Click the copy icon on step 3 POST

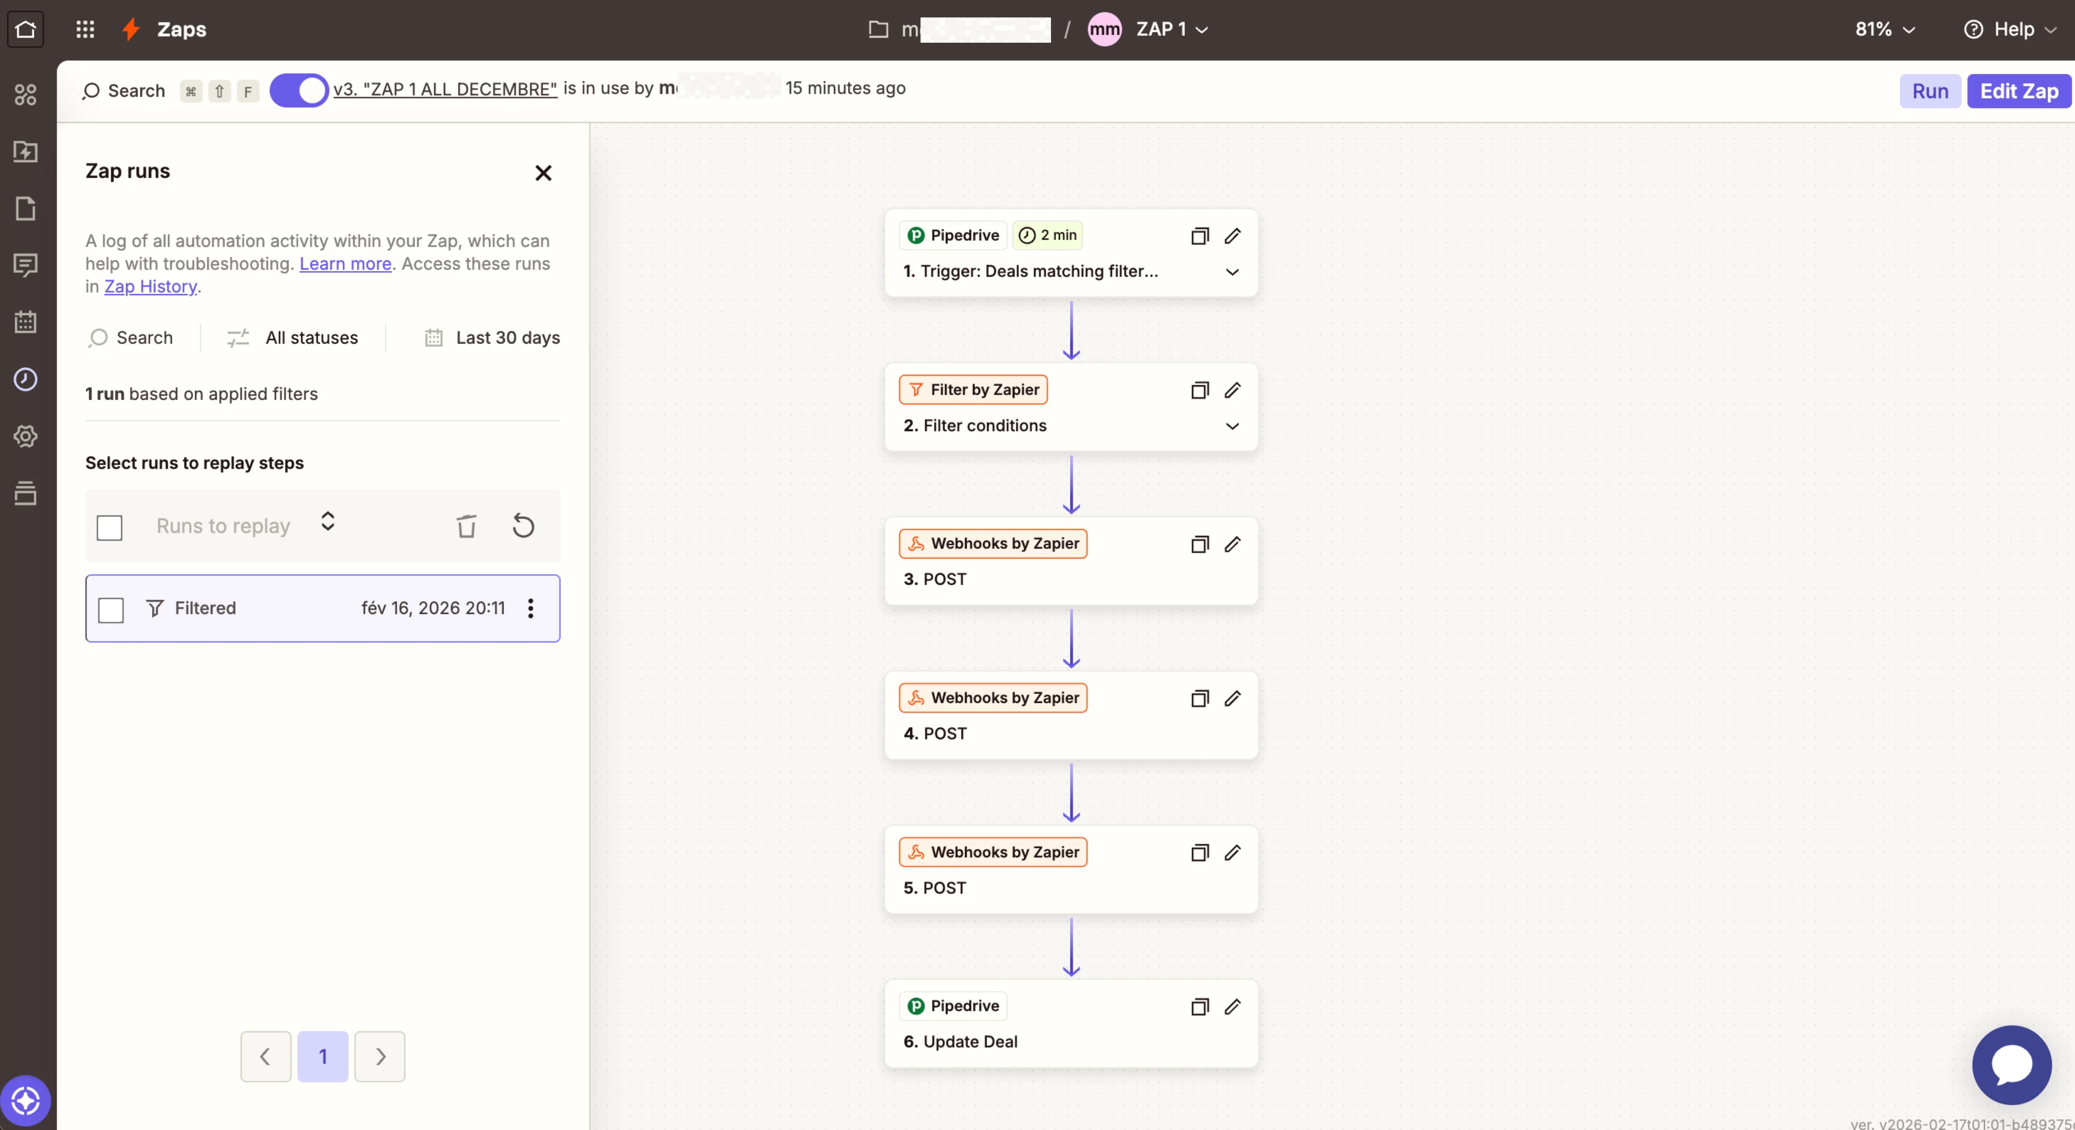pos(1199,544)
